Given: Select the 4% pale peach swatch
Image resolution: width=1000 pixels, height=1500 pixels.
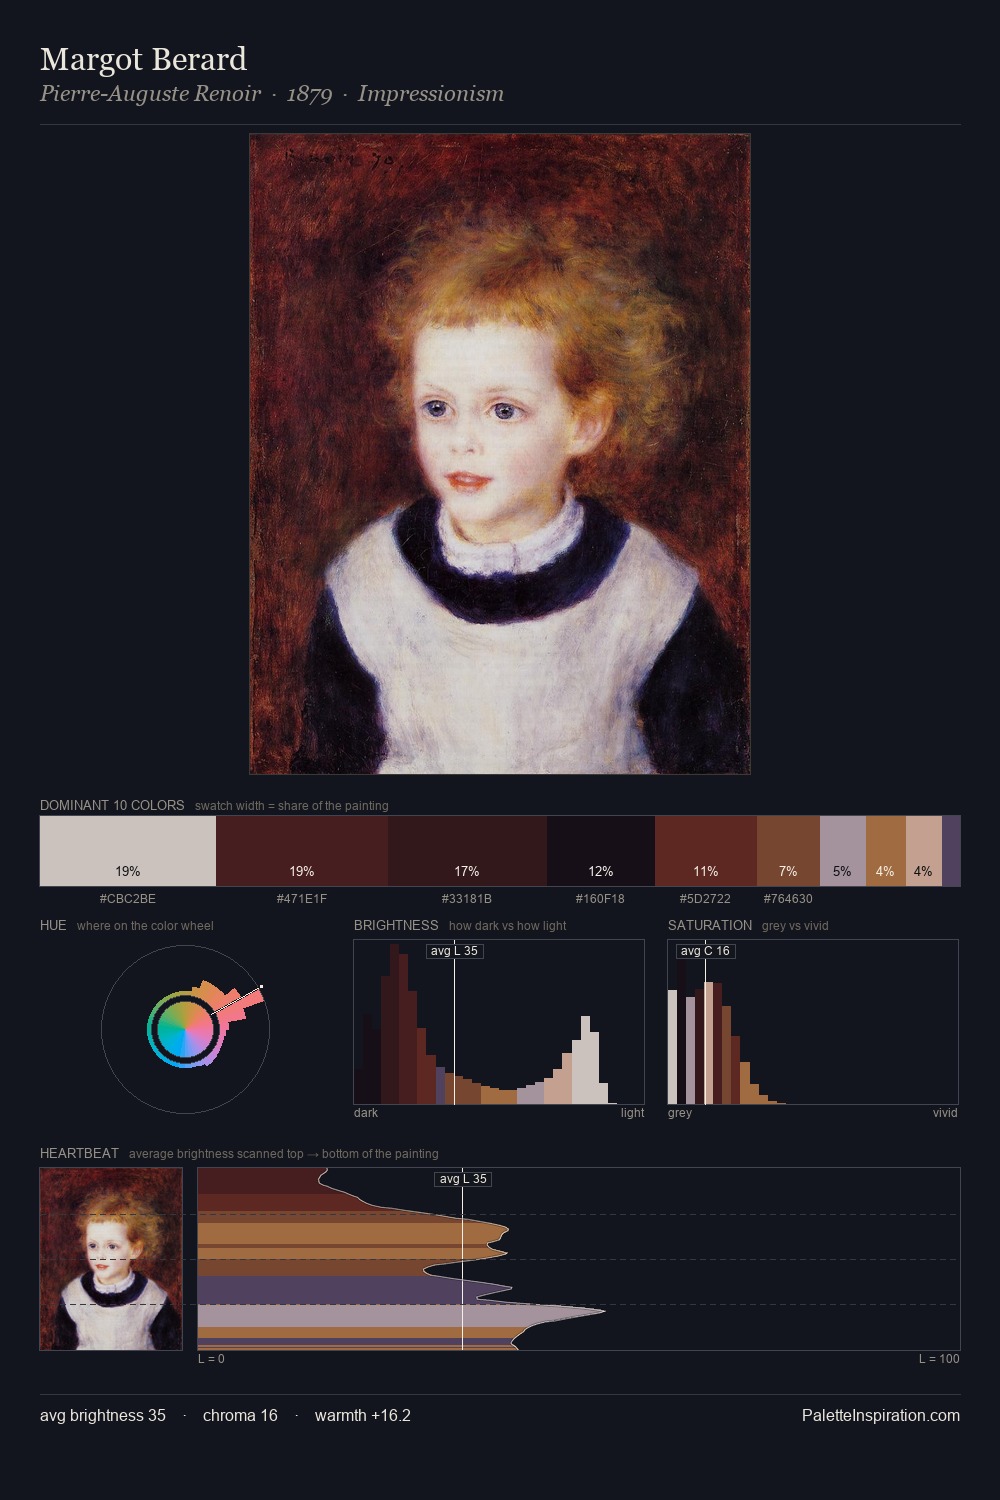Looking at the screenshot, I should click(x=924, y=851).
